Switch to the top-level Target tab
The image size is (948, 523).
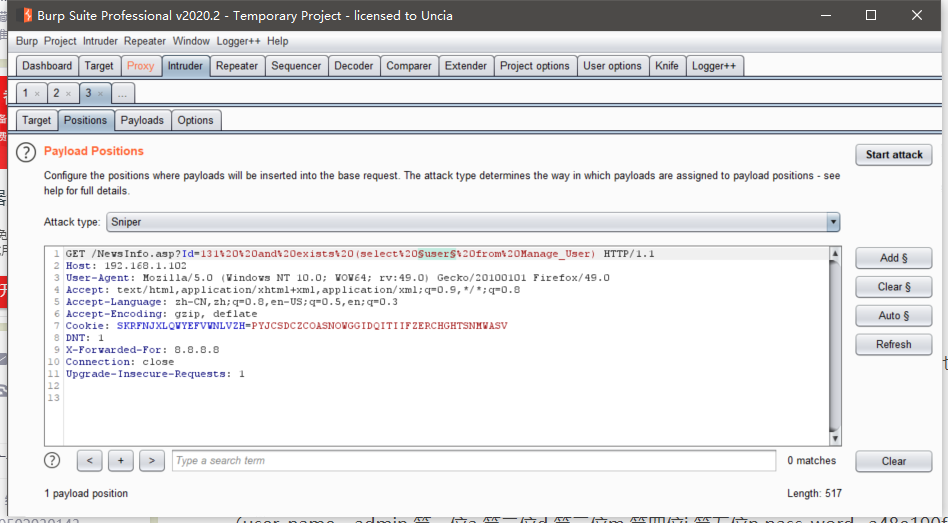coord(99,66)
